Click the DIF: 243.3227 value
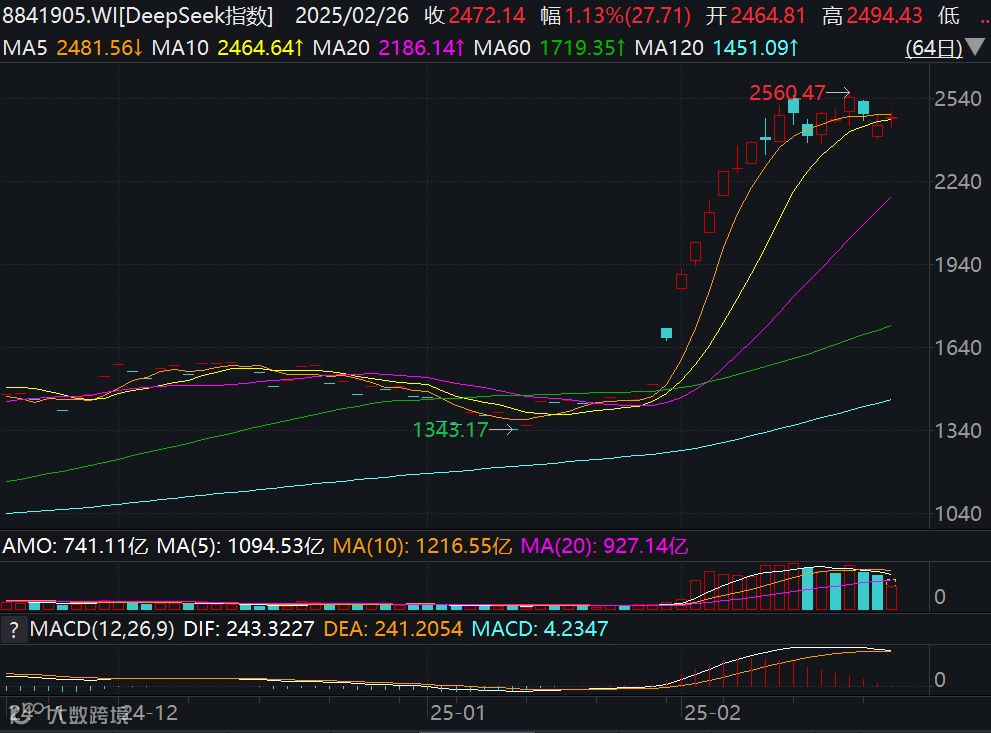 point(248,629)
